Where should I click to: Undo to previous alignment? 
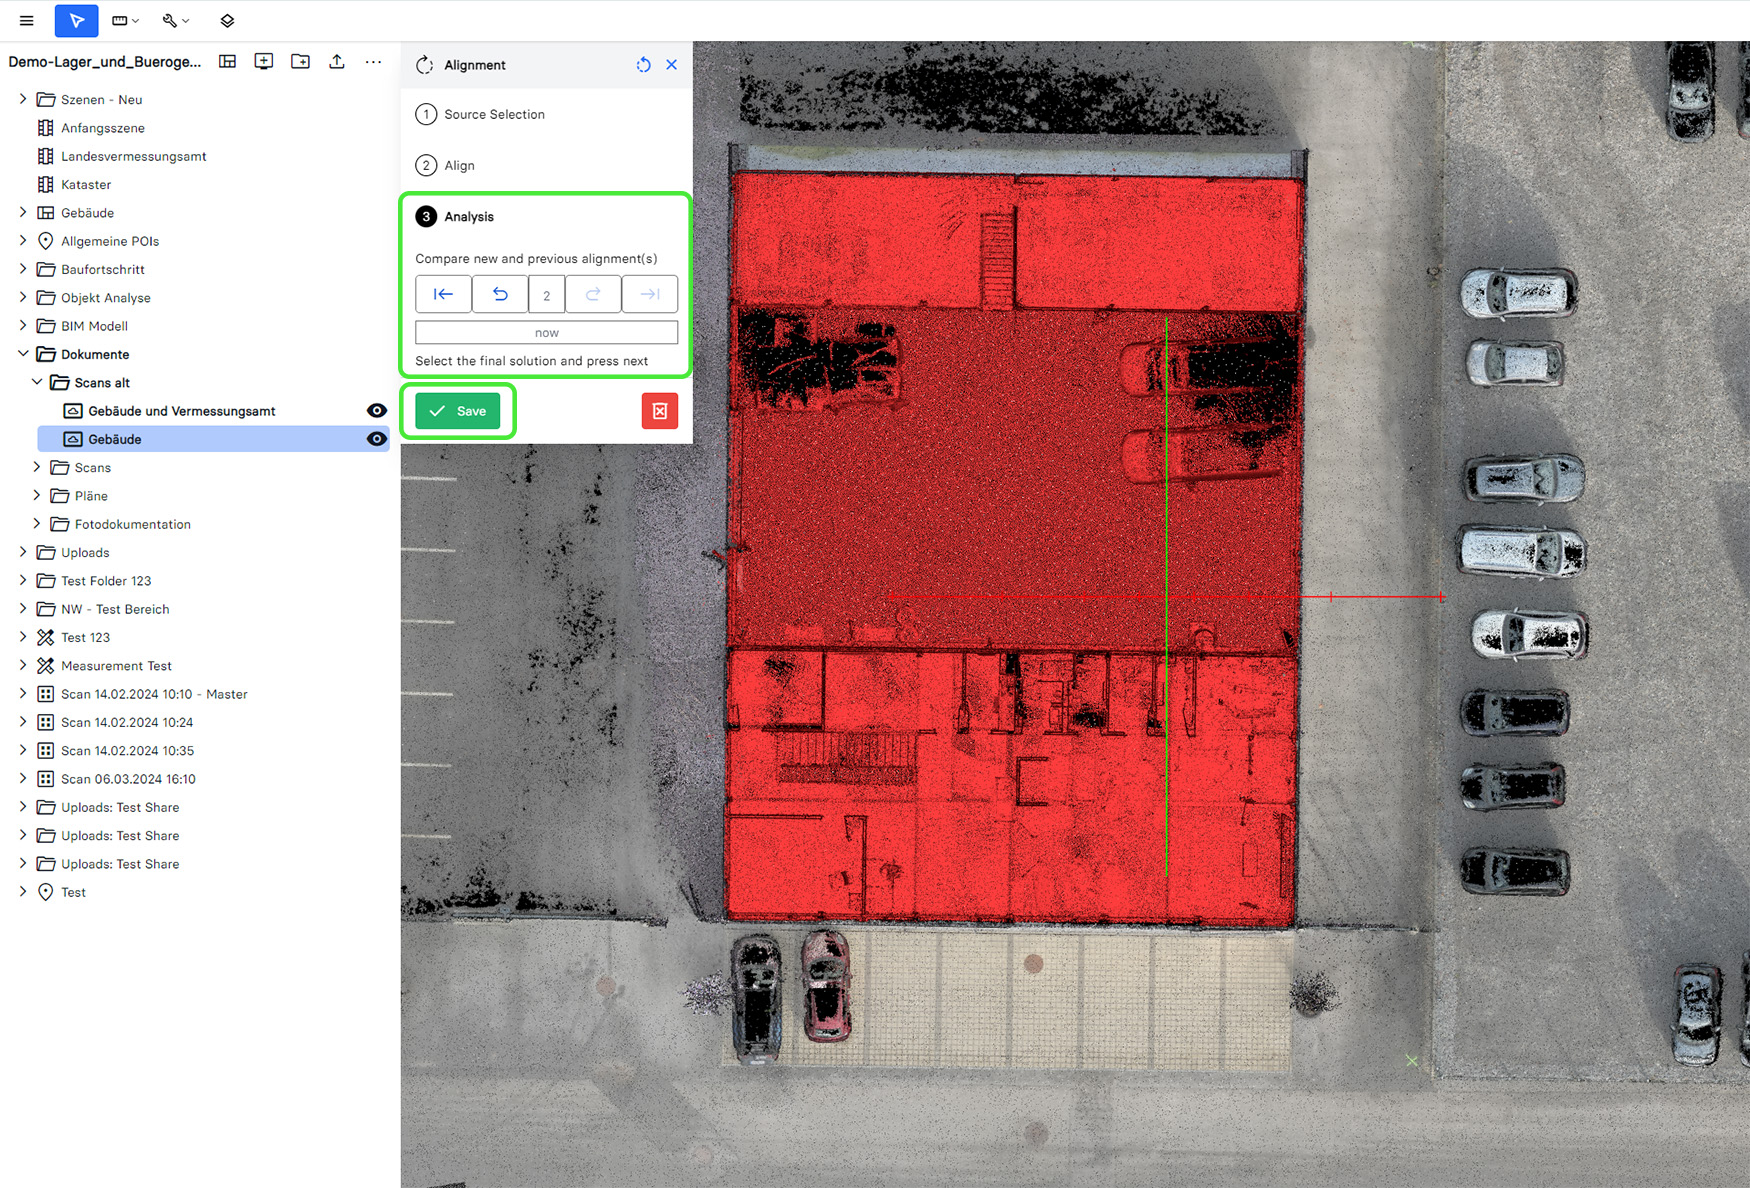500,294
